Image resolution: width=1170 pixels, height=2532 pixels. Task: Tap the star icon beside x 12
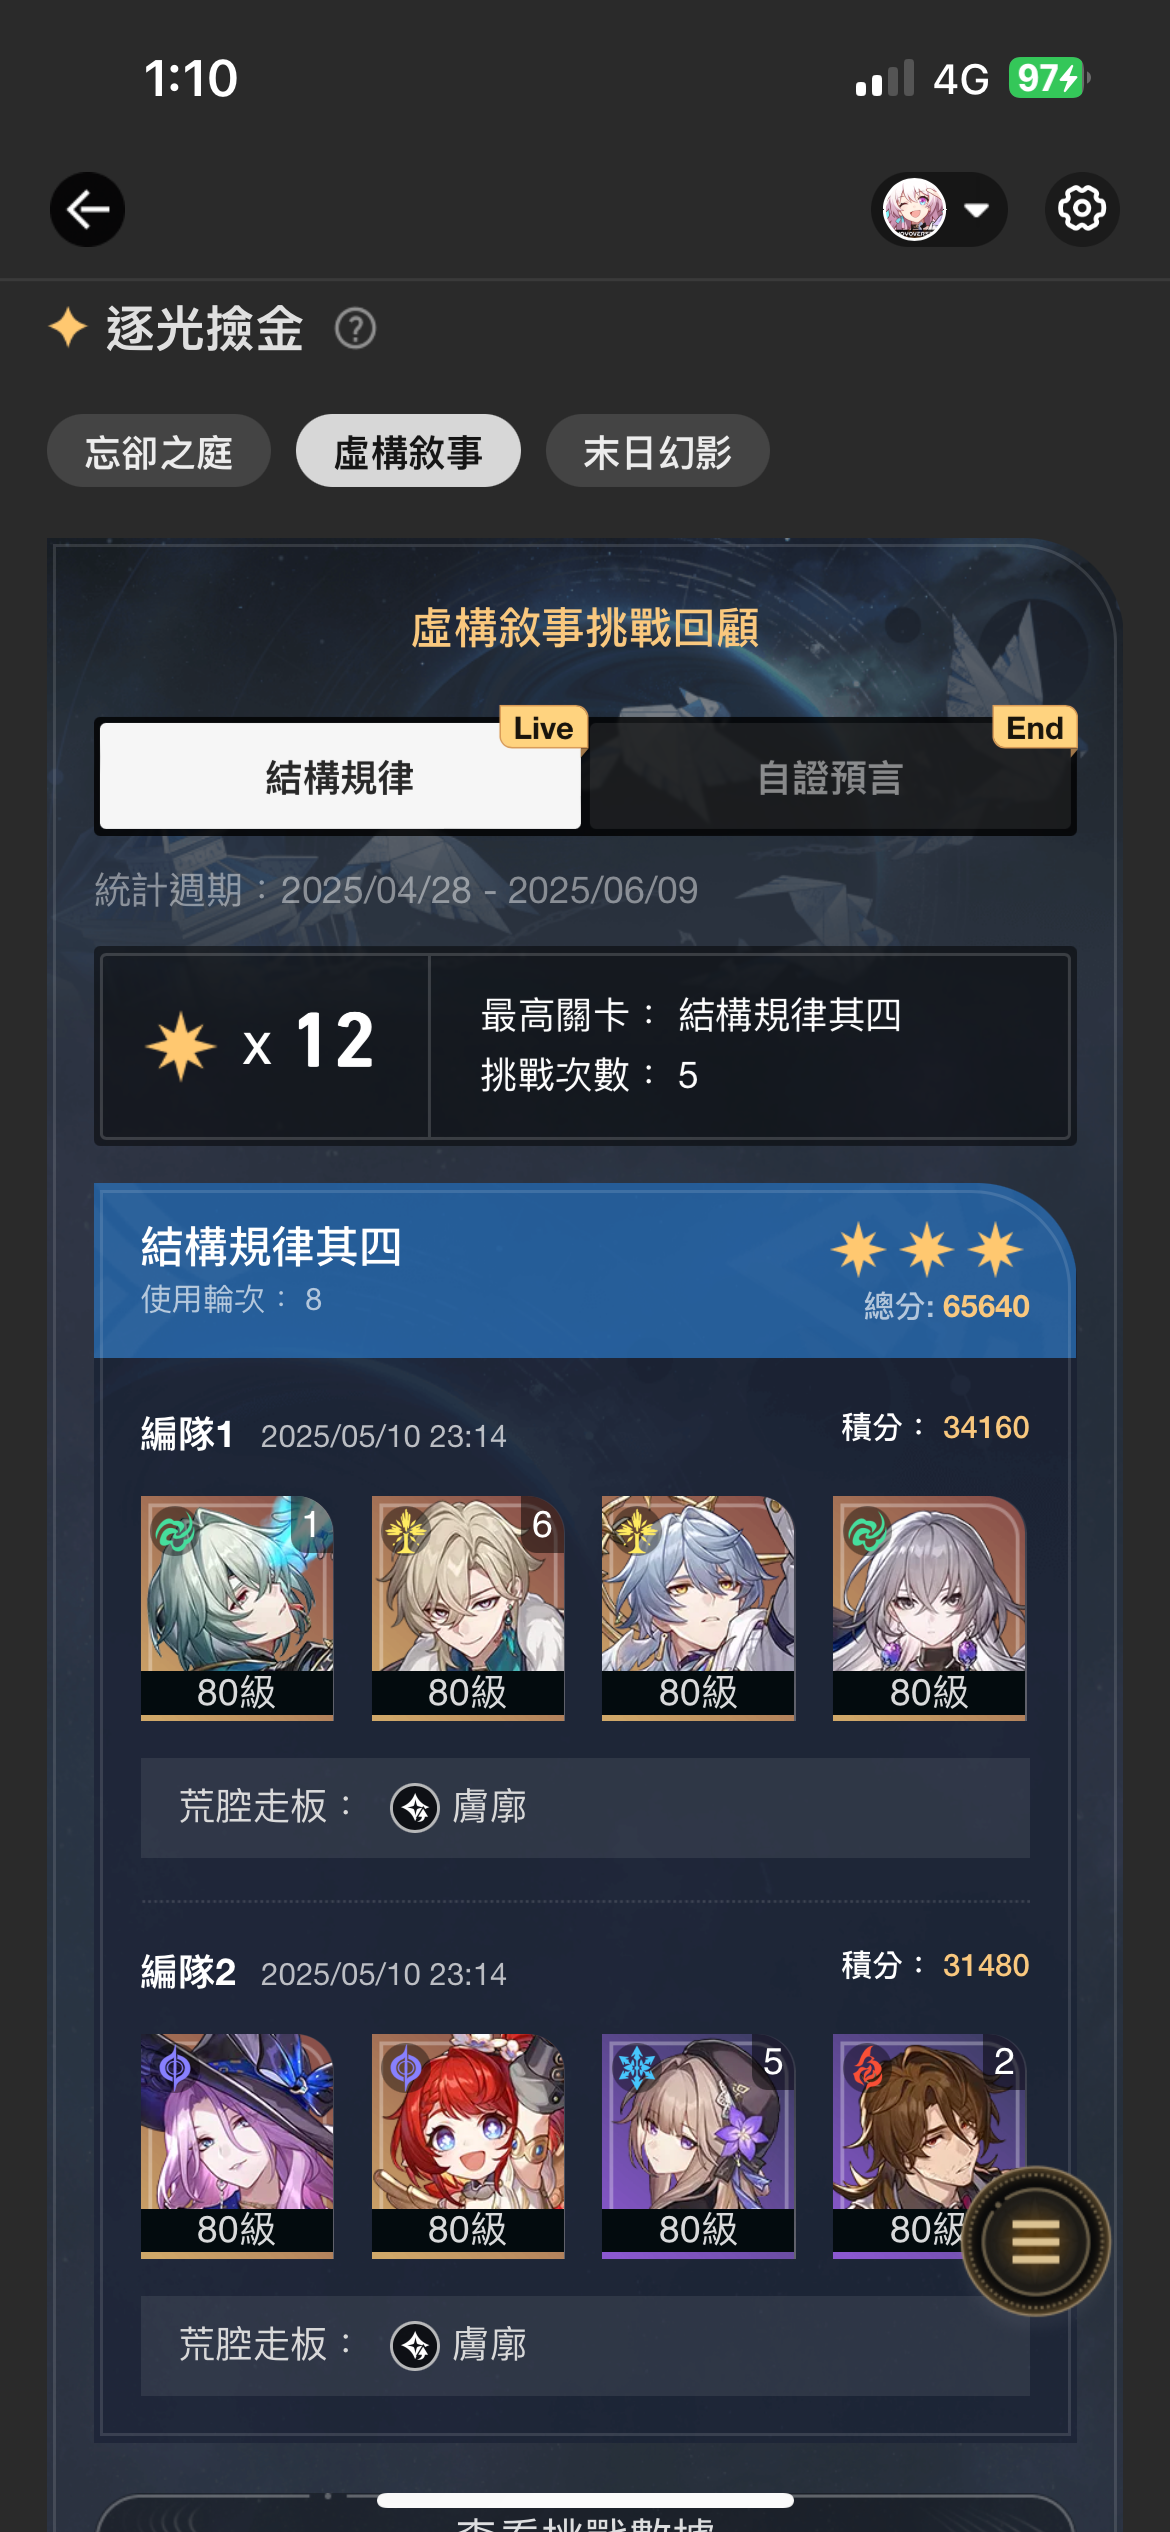click(181, 1046)
